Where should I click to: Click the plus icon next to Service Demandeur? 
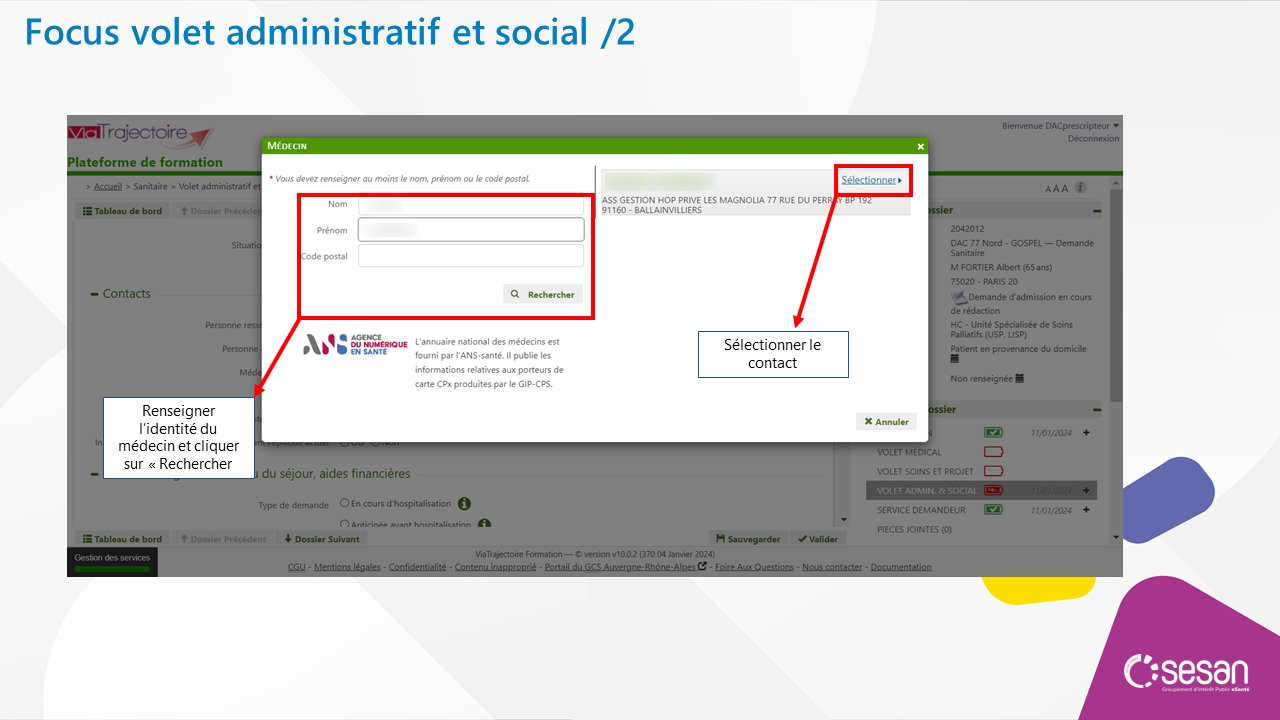pos(1086,510)
